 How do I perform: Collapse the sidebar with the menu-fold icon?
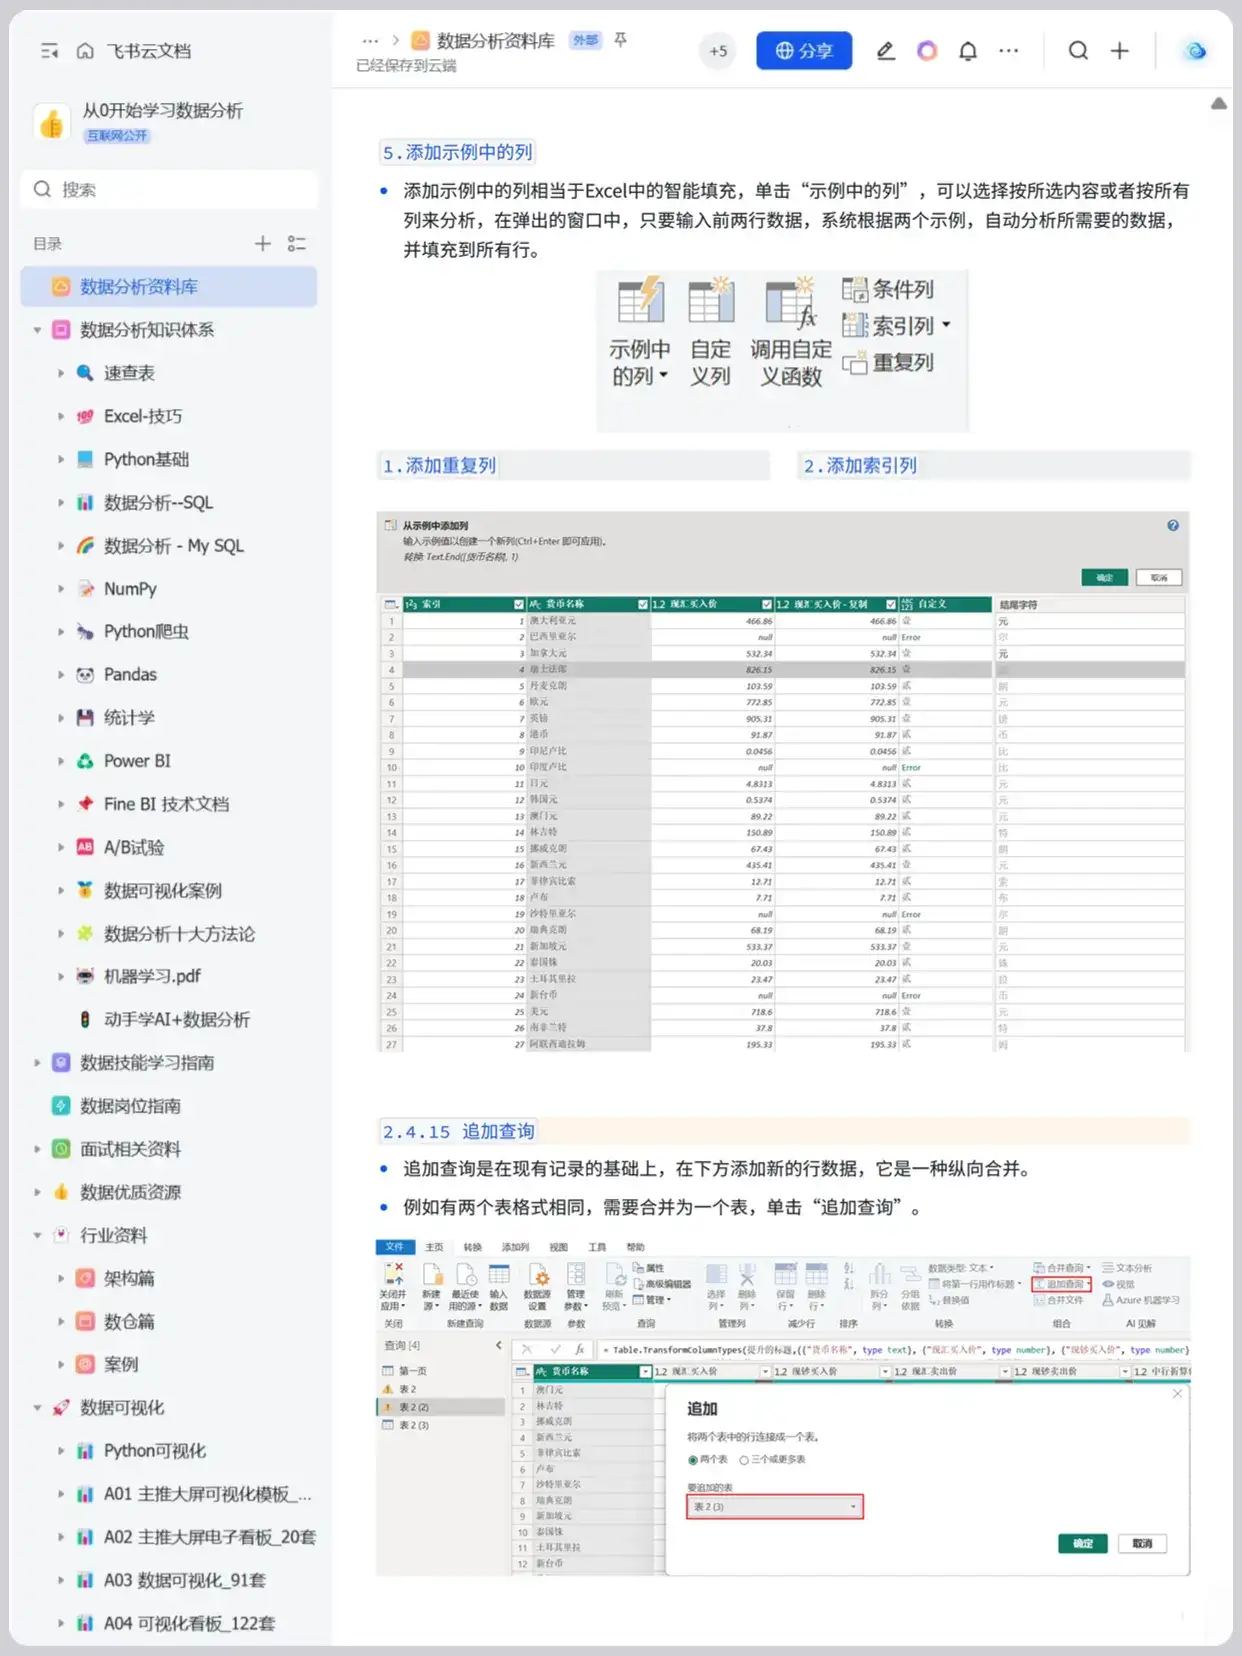click(49, 51)
